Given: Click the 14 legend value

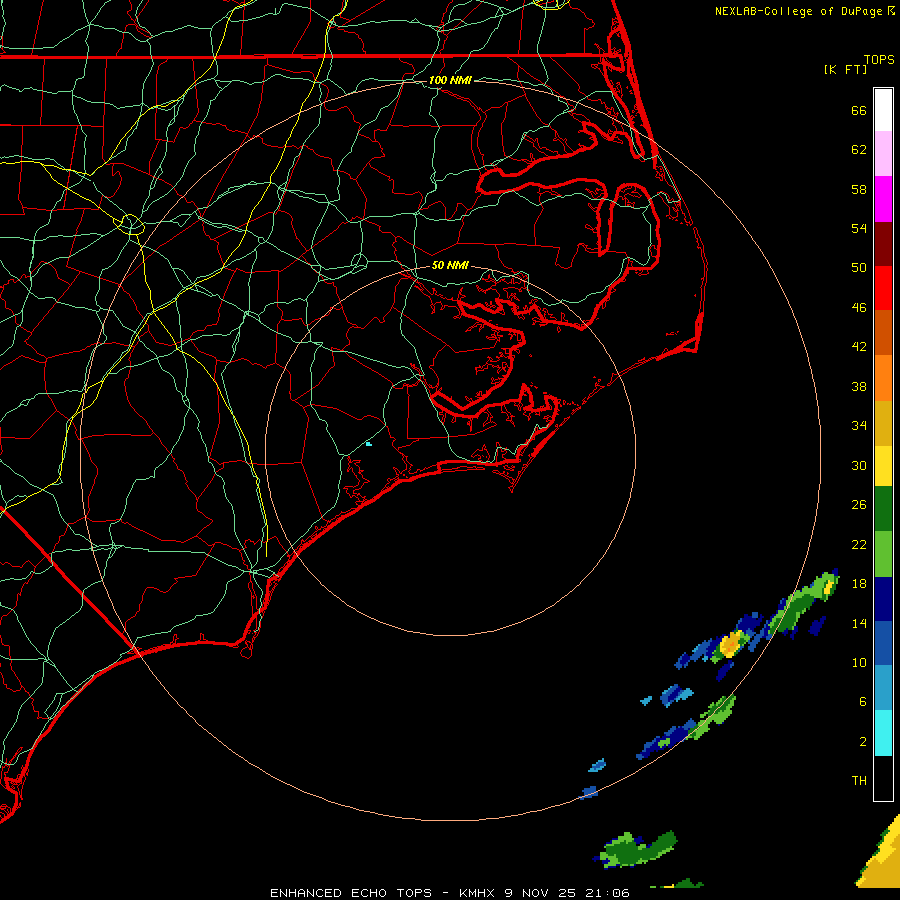Looking at the screenshot, I should (859, 623).
